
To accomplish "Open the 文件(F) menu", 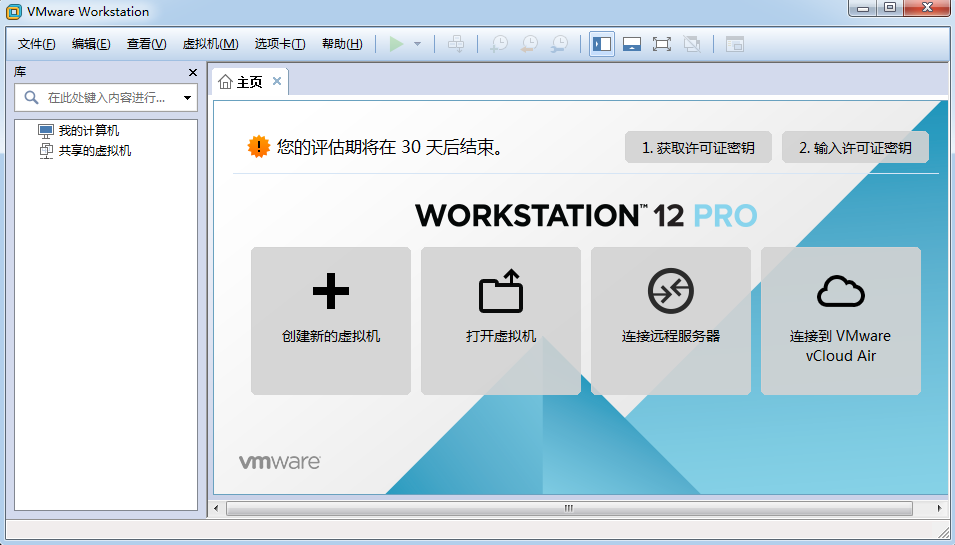I will tap(37, 44).
